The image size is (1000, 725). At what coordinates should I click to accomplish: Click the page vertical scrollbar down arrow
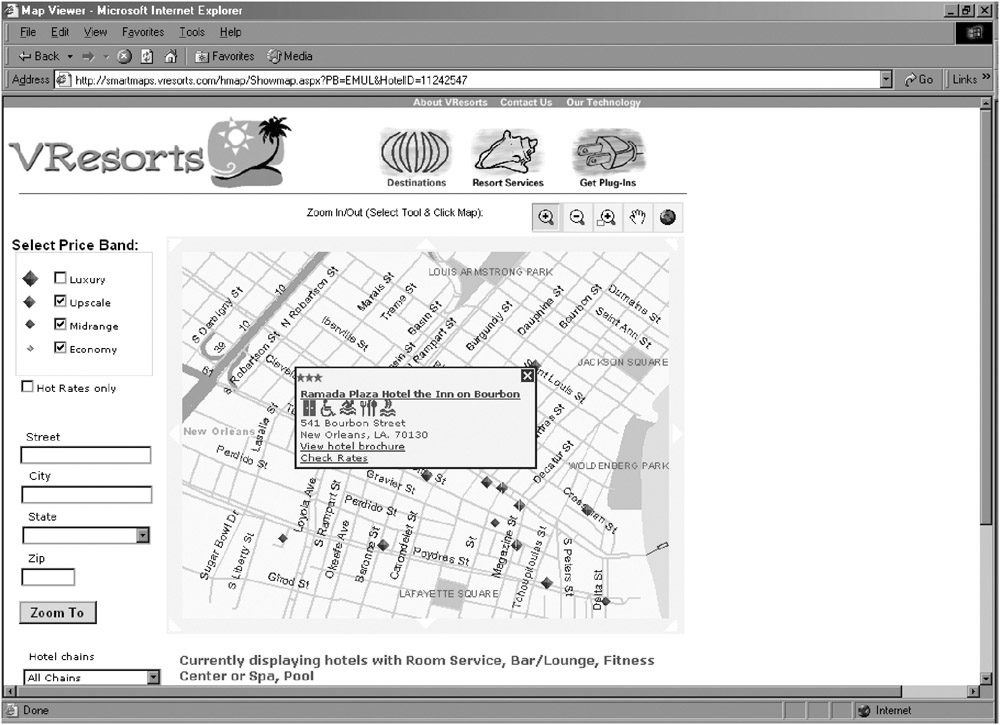tap(986, 678)
